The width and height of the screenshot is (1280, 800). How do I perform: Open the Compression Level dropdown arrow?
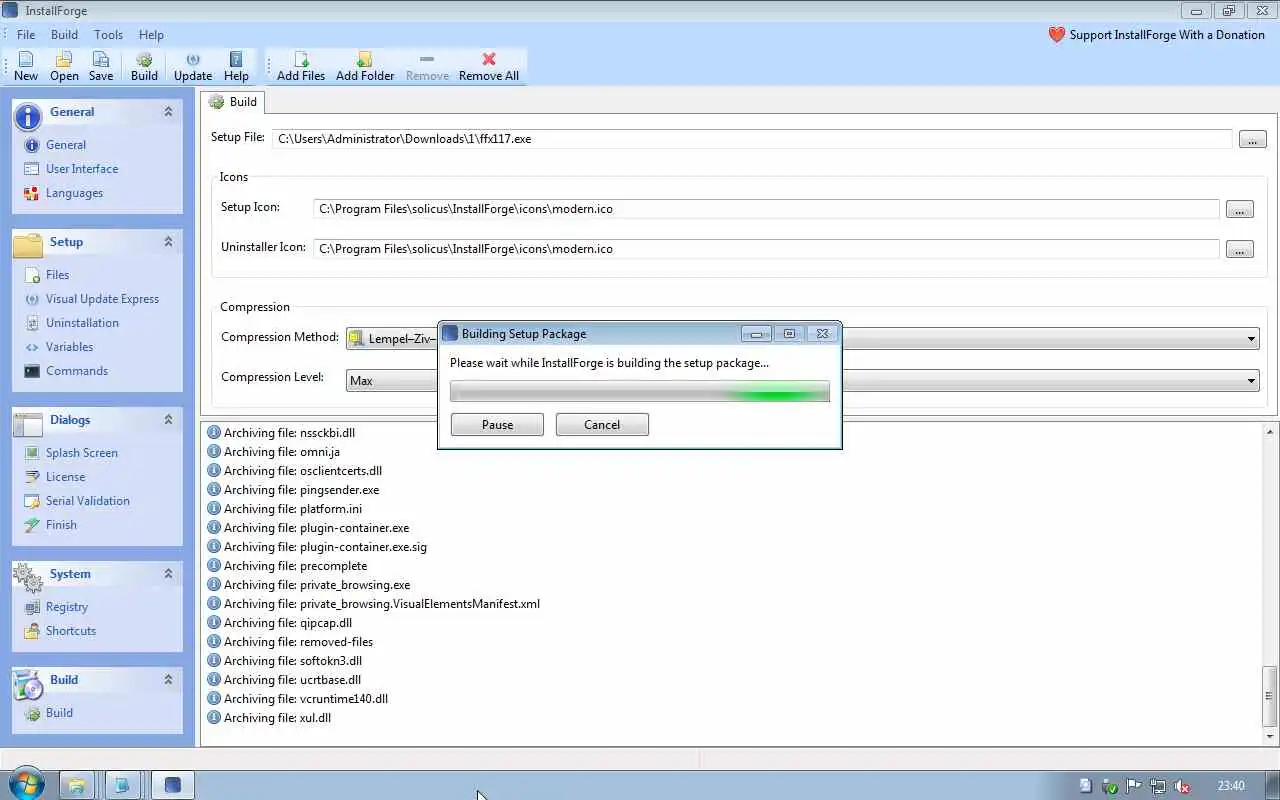(1251, 380)
